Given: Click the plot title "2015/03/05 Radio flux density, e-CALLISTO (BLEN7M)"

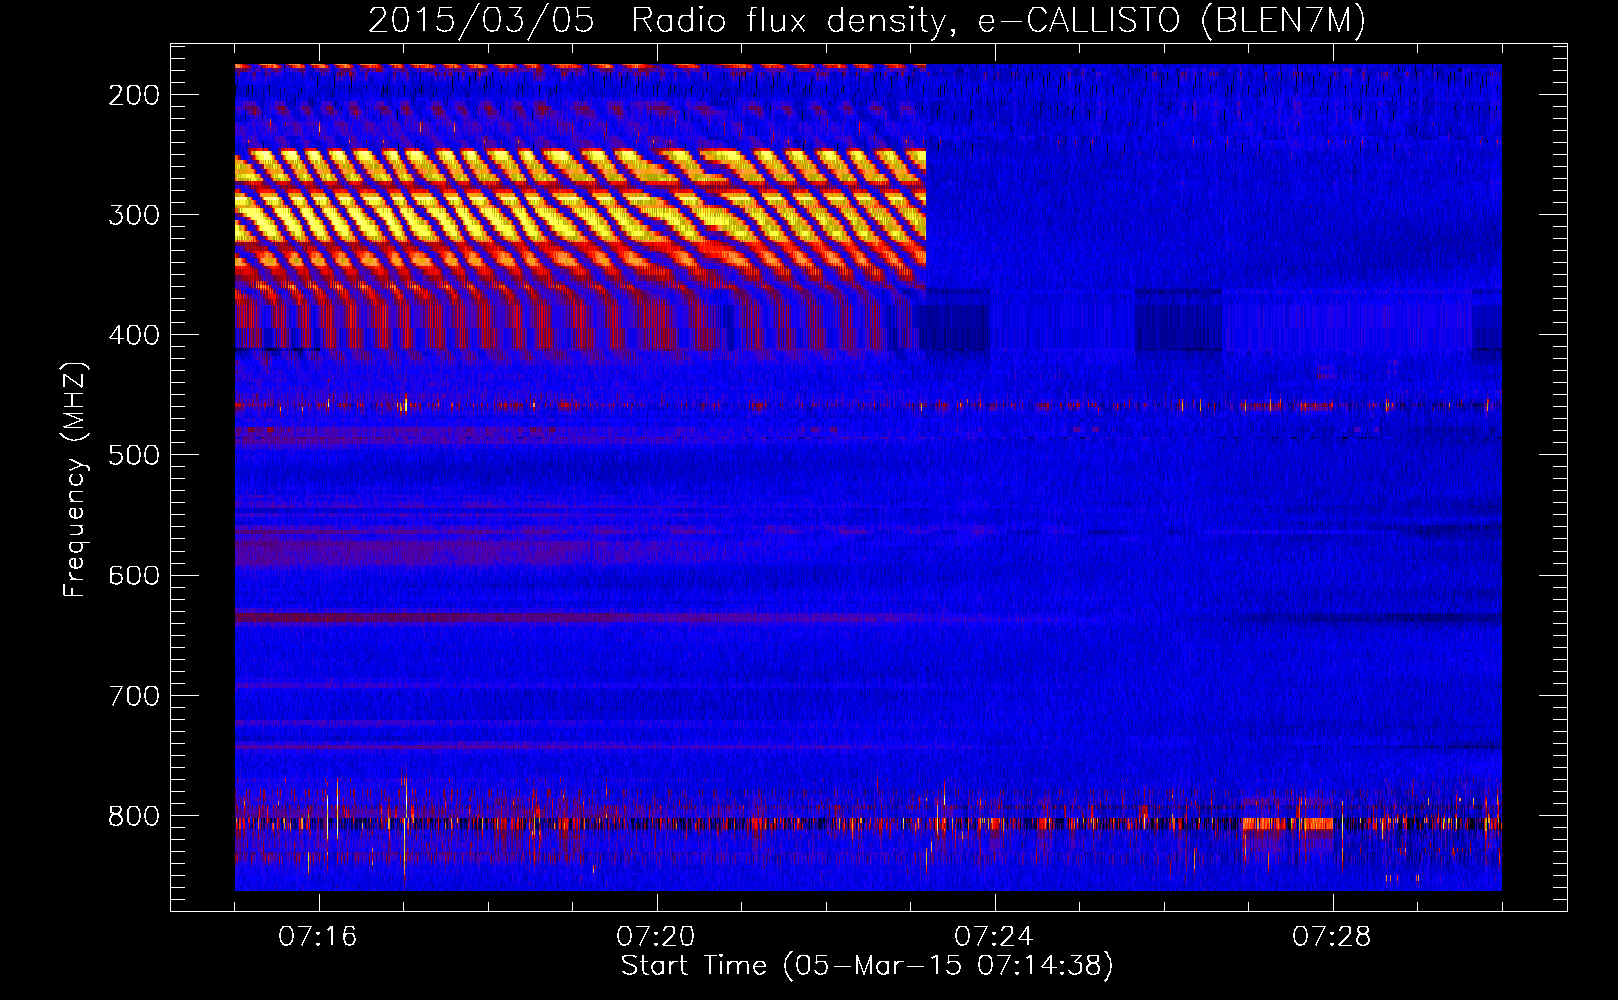Looking at the screenshot, I should click(867, 21).
